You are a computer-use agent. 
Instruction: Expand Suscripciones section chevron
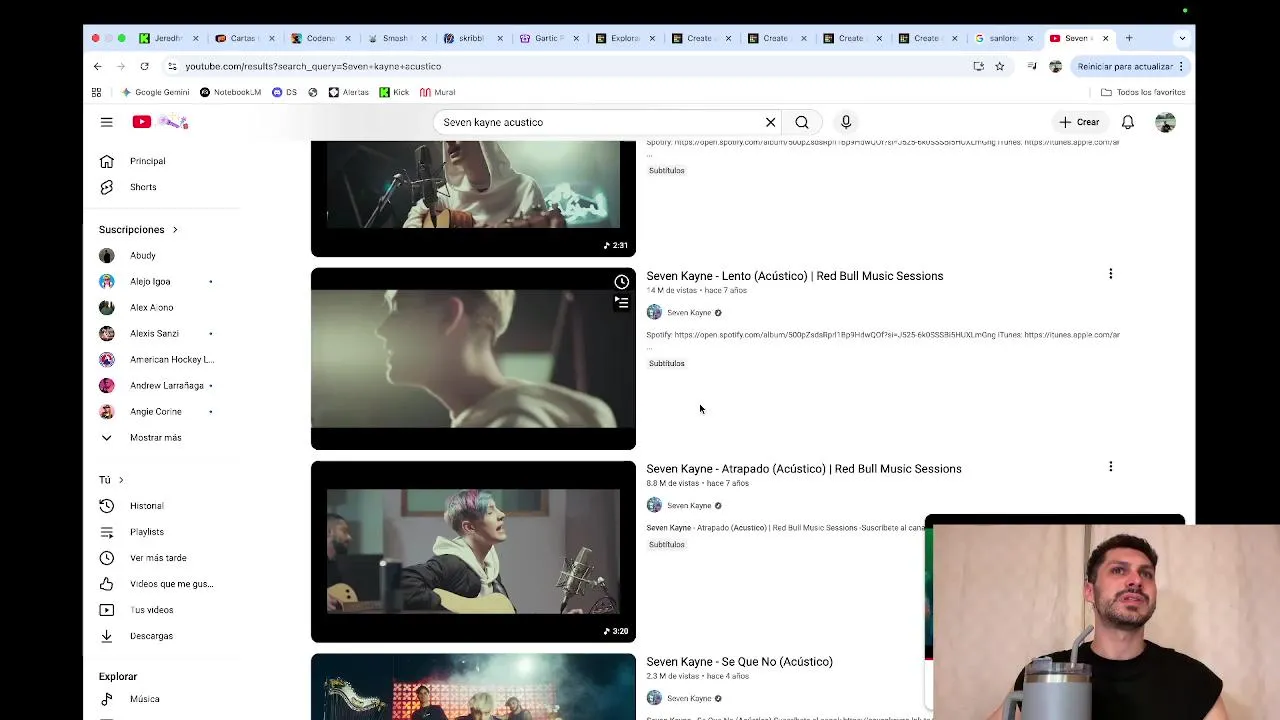(175, 230)
